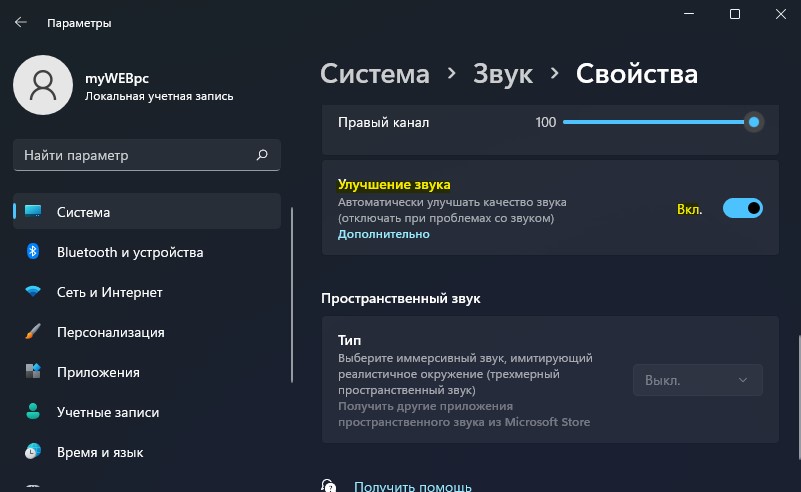The height and width of the screenshot is (492, 801).
Task: Click the Время и язык clock icon
Action: pyautogui.click(x=33, y=452)
